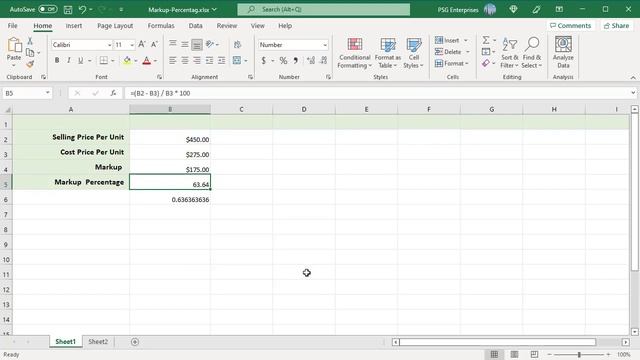Decrease decimal places

pyautogui.click(x=324, y=60)
